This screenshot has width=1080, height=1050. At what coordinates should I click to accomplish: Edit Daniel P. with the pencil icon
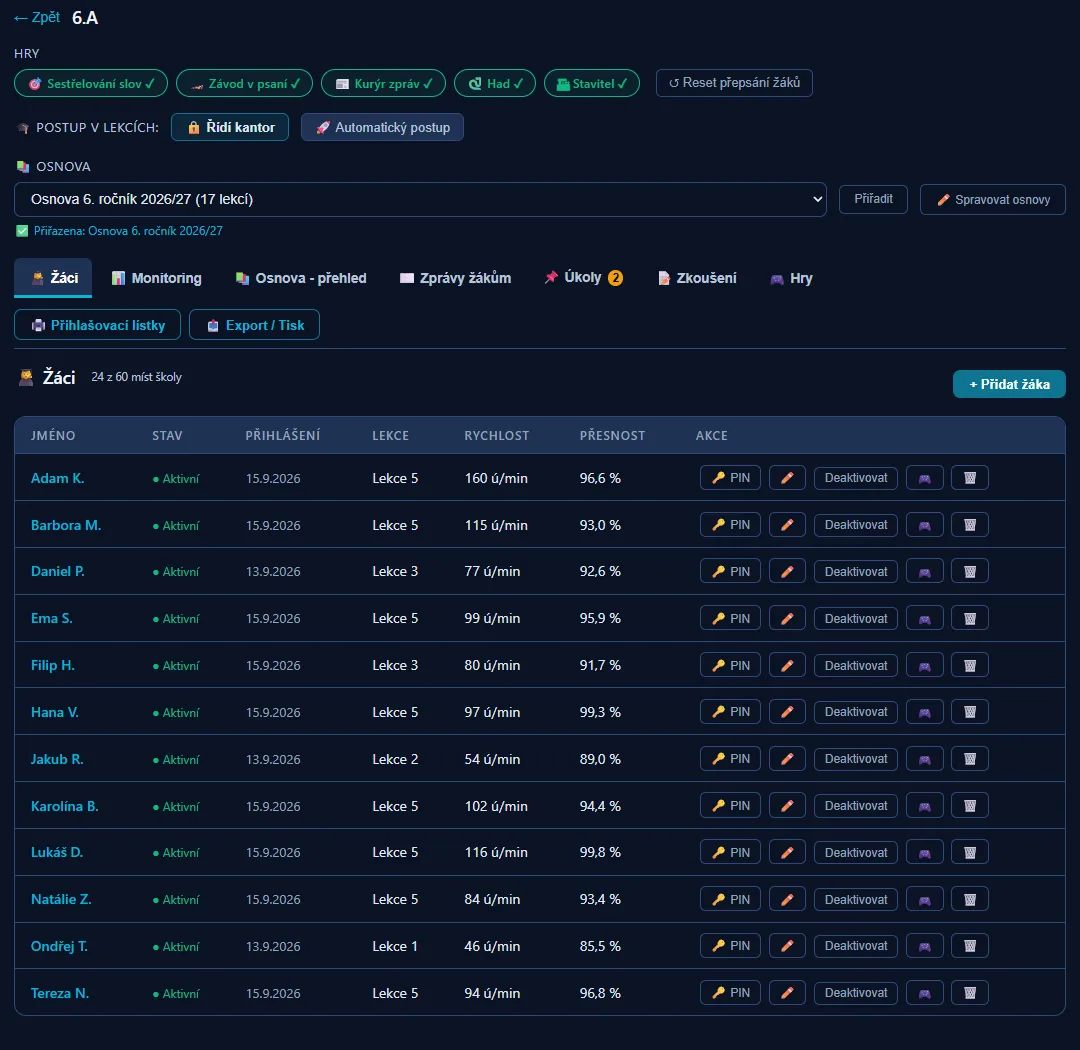click(x=787, y=572)
